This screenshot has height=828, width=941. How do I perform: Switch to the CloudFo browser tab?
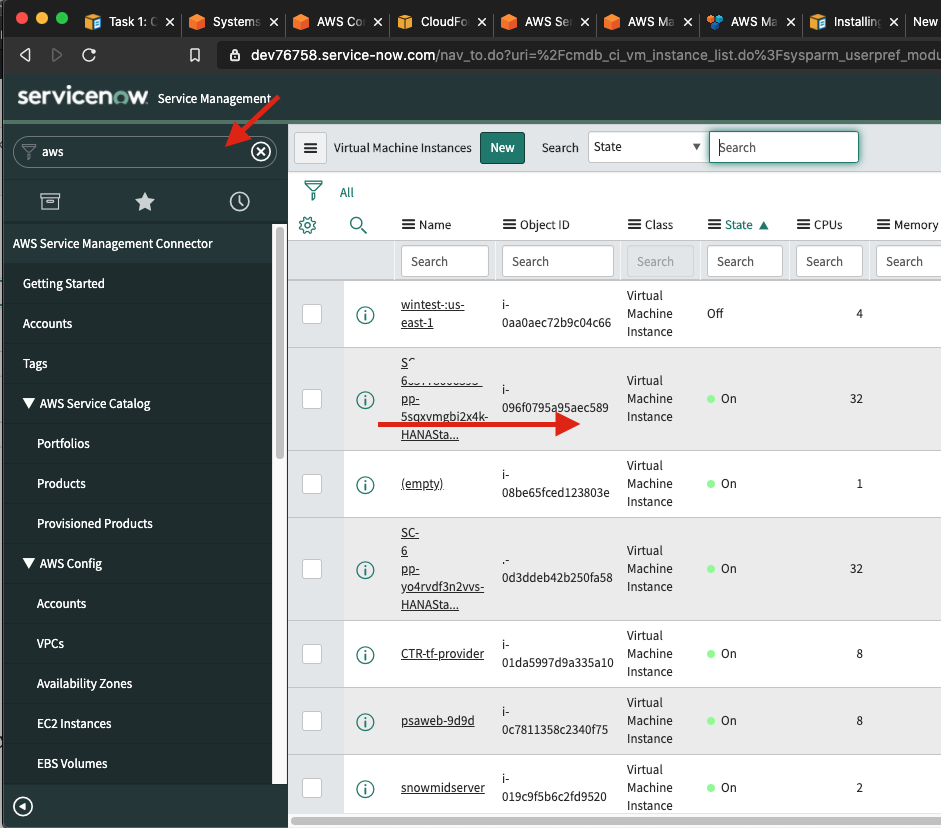click(x=438, y=19)
